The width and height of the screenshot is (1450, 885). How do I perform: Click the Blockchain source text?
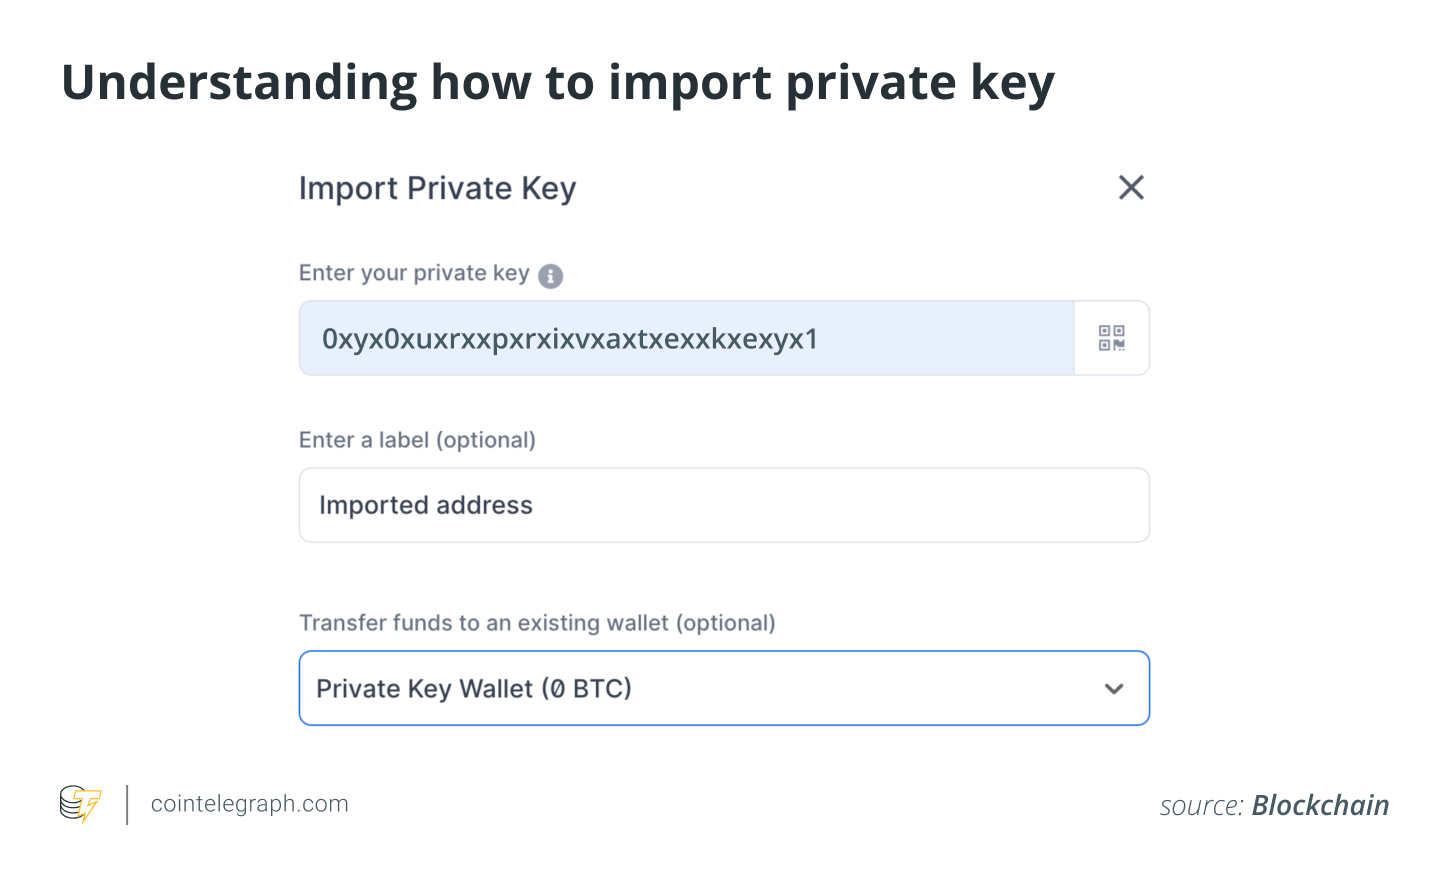point(1320,805)
